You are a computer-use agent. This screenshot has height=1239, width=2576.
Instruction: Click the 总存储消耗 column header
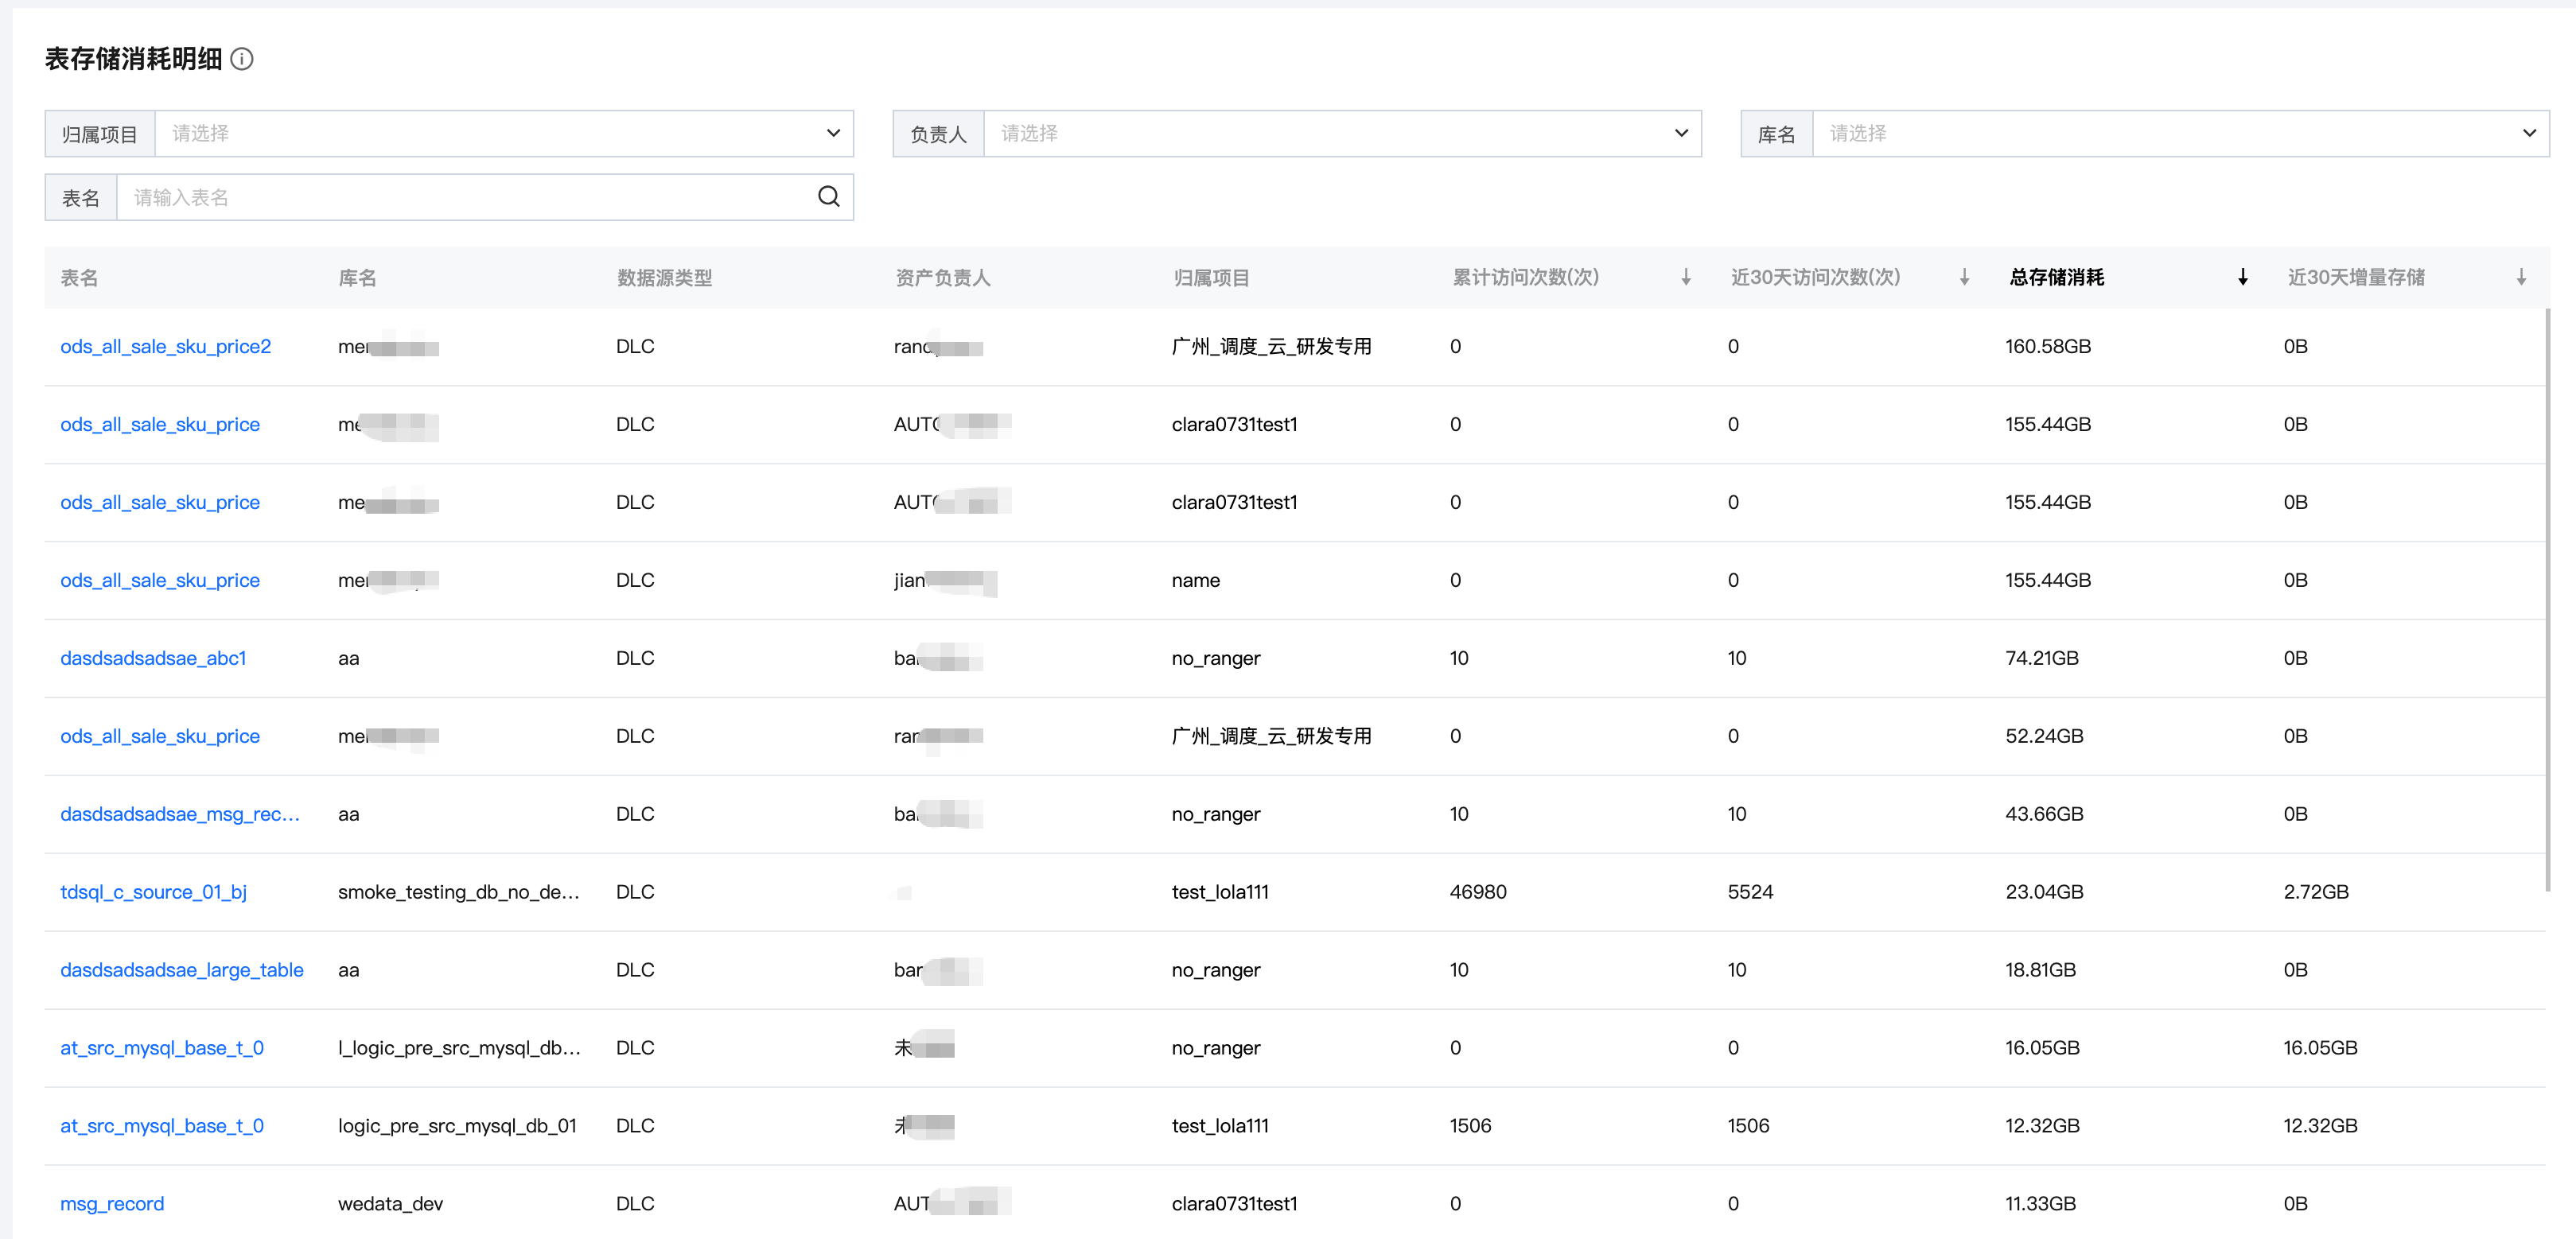[x=2057, y=277]
